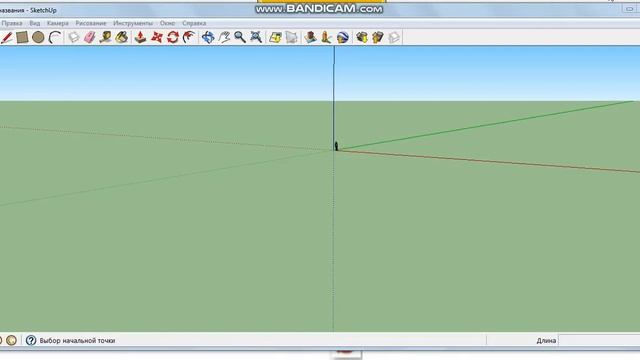Click the Share Model icon

point(378,38)
